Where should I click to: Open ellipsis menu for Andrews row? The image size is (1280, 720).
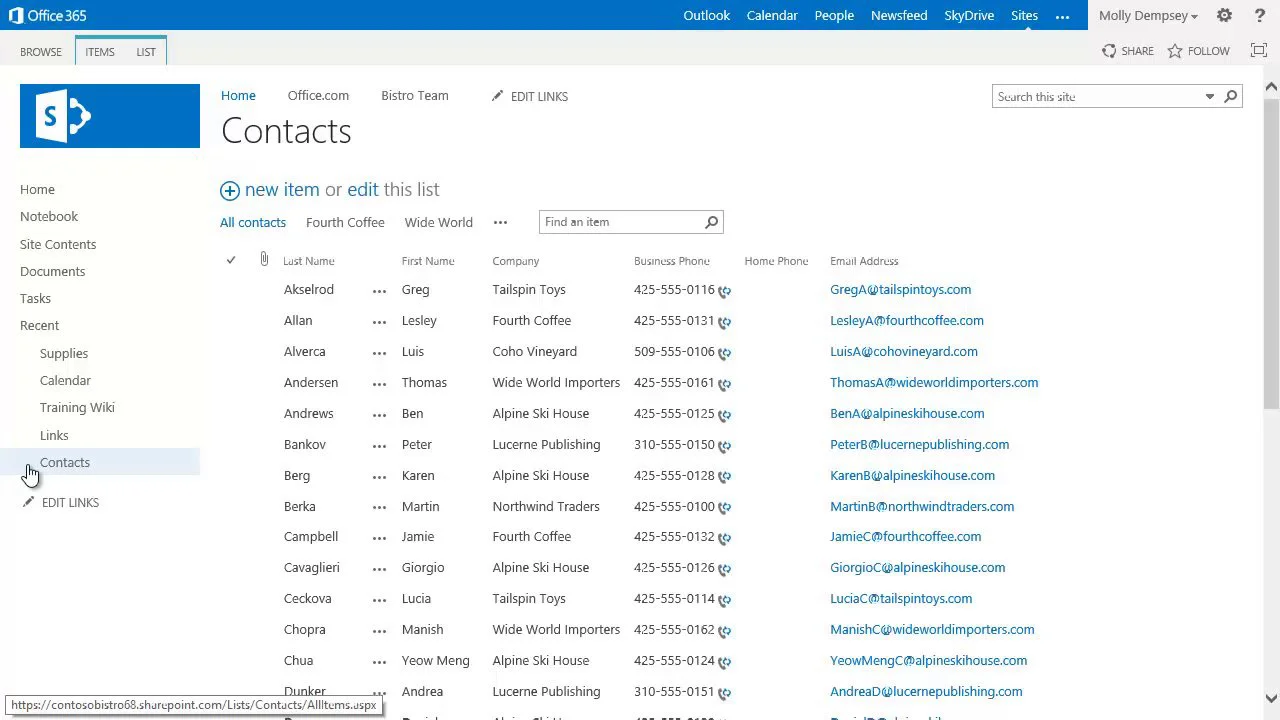coord(379,415)
